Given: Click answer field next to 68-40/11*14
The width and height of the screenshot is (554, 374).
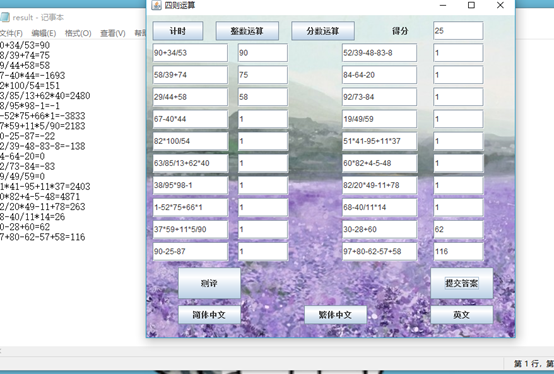Looking at the screenshot, I should (458, 207).
